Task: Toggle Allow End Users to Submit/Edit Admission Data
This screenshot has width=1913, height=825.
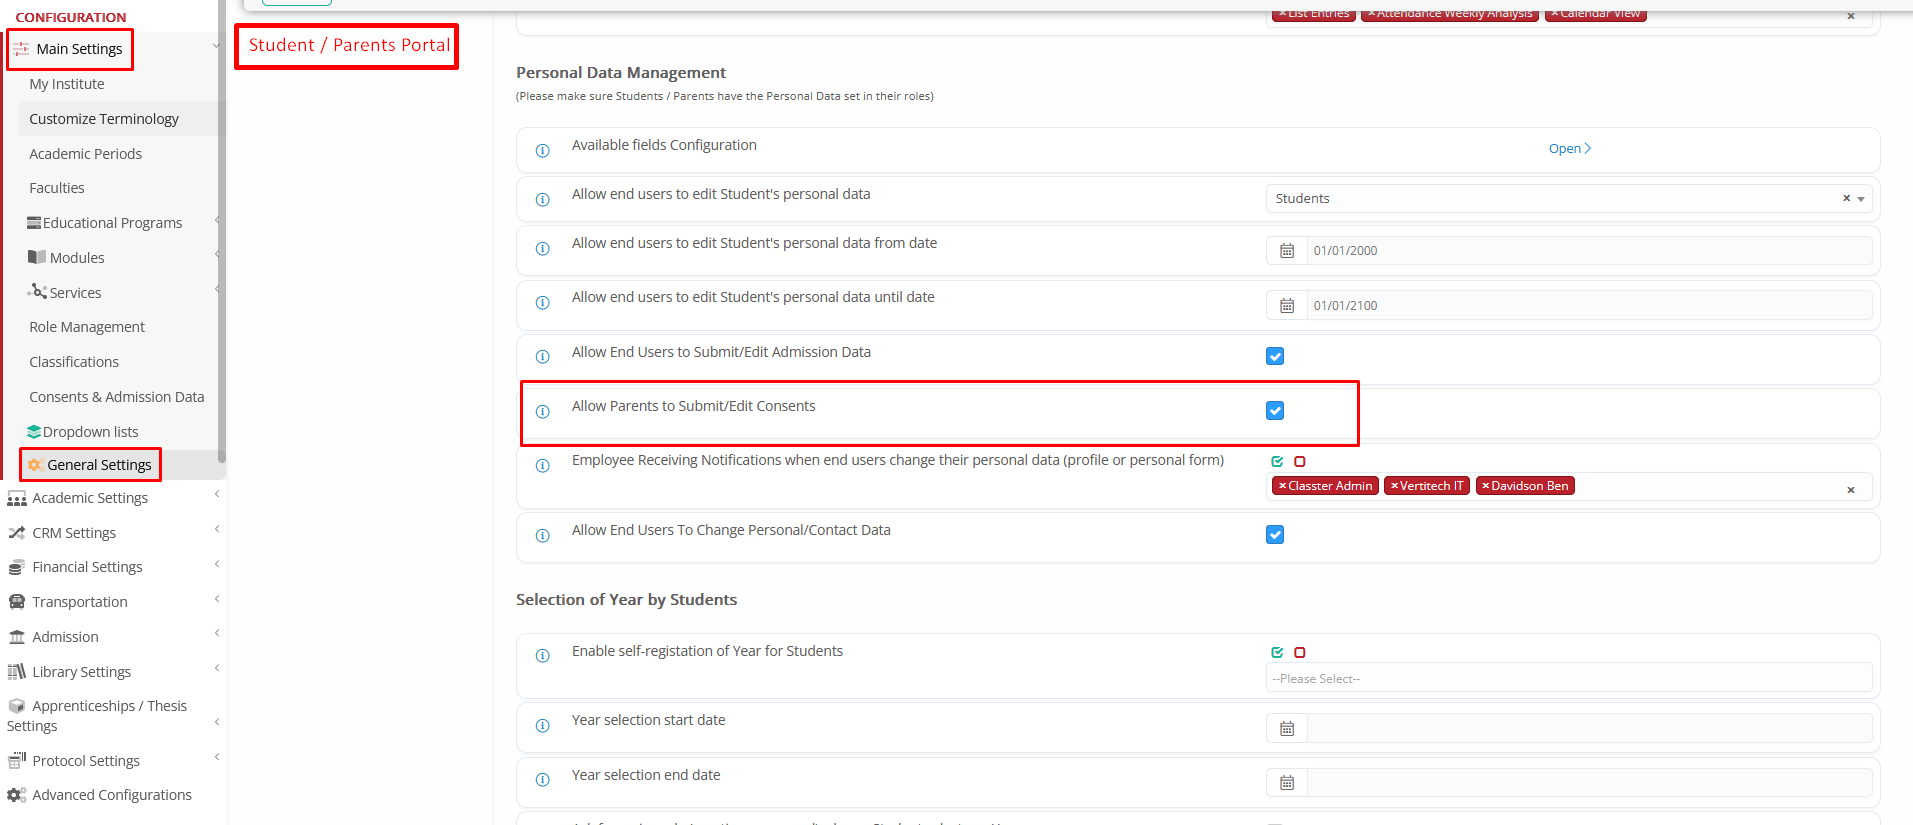Action: tap(1275, 356)
